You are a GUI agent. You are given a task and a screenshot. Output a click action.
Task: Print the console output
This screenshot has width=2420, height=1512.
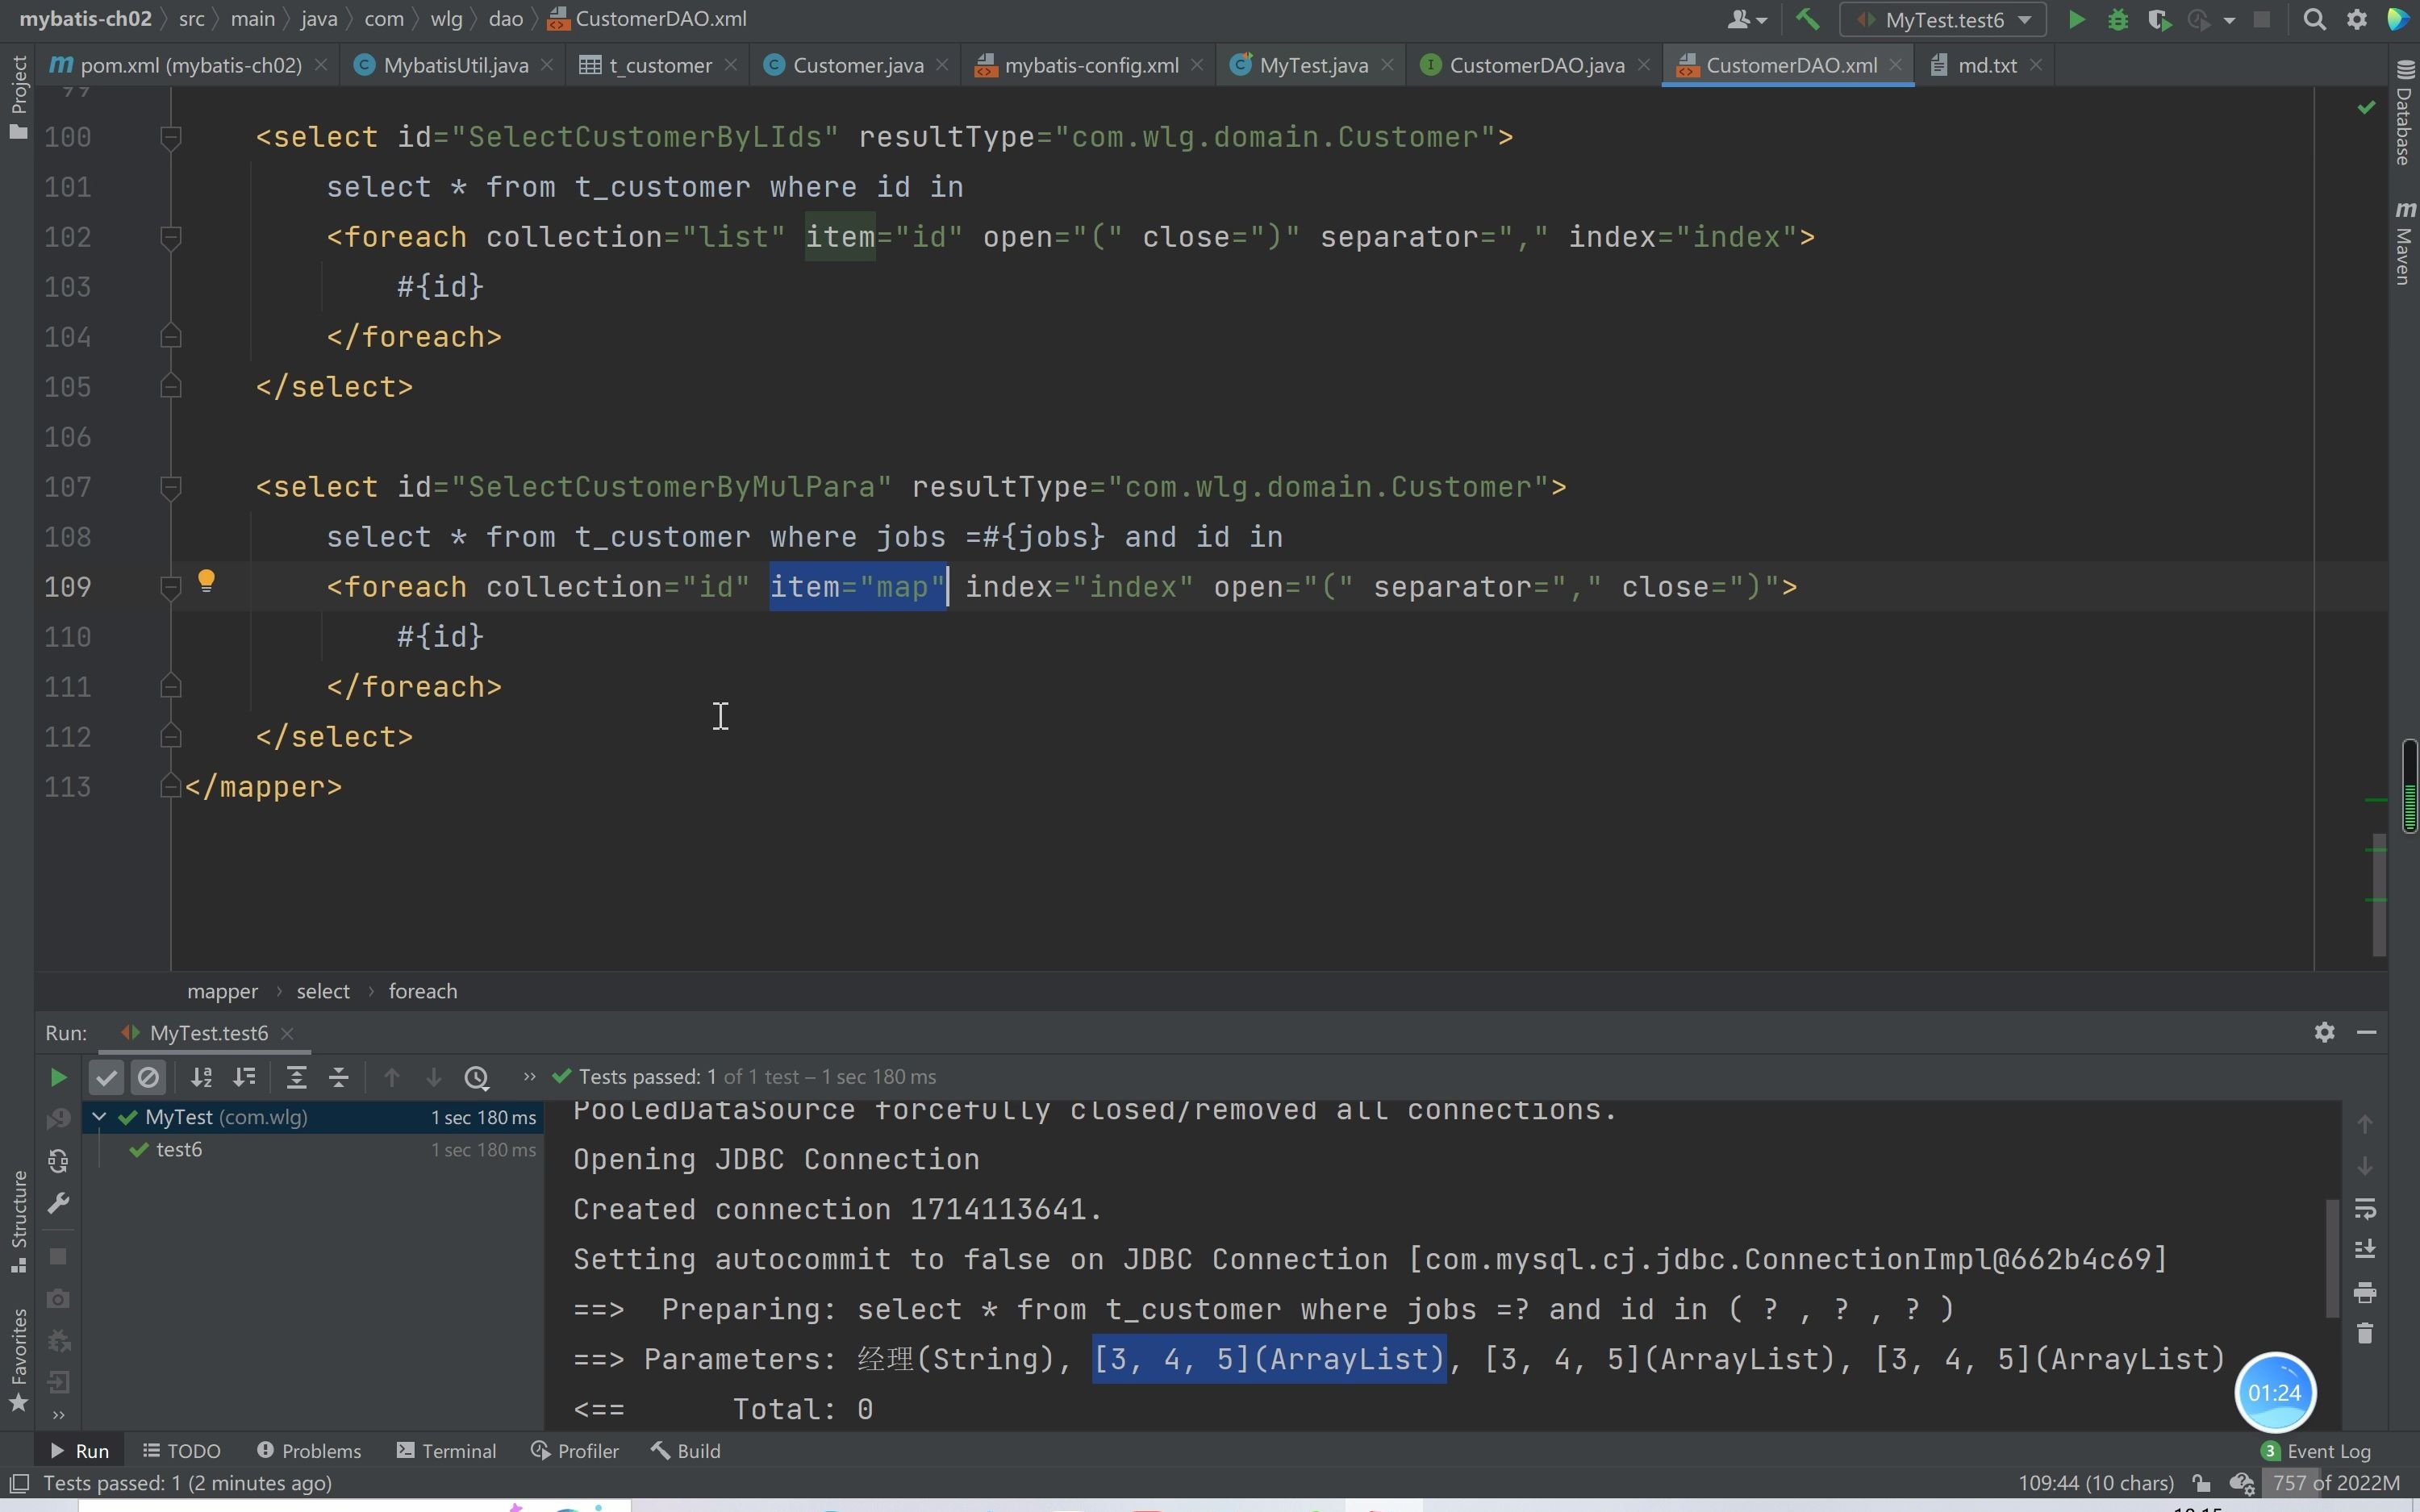(2365, 1292)
